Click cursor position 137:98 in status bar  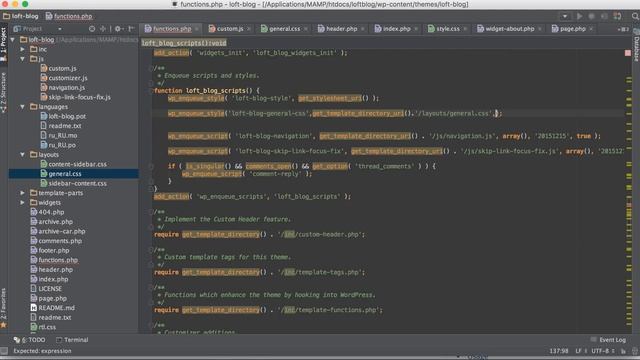tap(558, 351)
